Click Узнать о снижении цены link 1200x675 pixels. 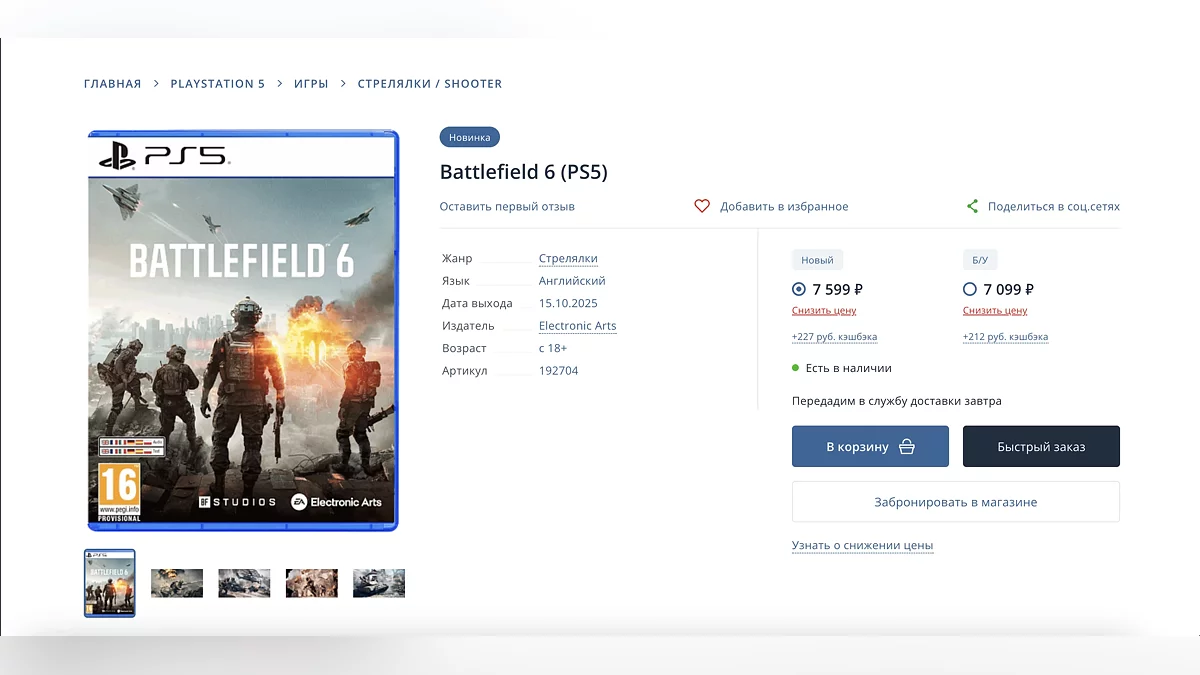click(x=862, y=546)
